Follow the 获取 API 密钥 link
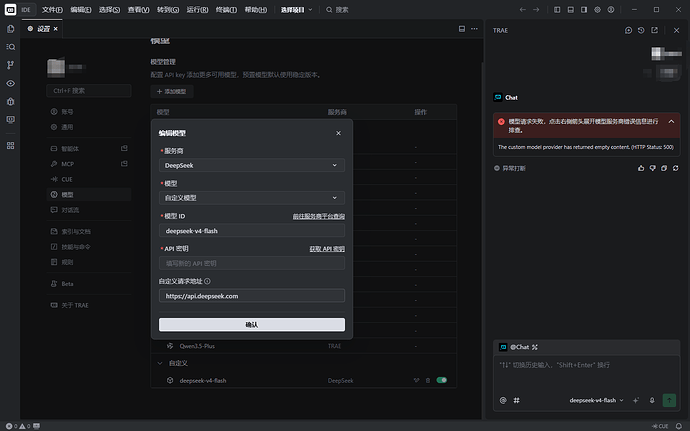The width and height of the screenshot is (690, 431). (327, 249)
